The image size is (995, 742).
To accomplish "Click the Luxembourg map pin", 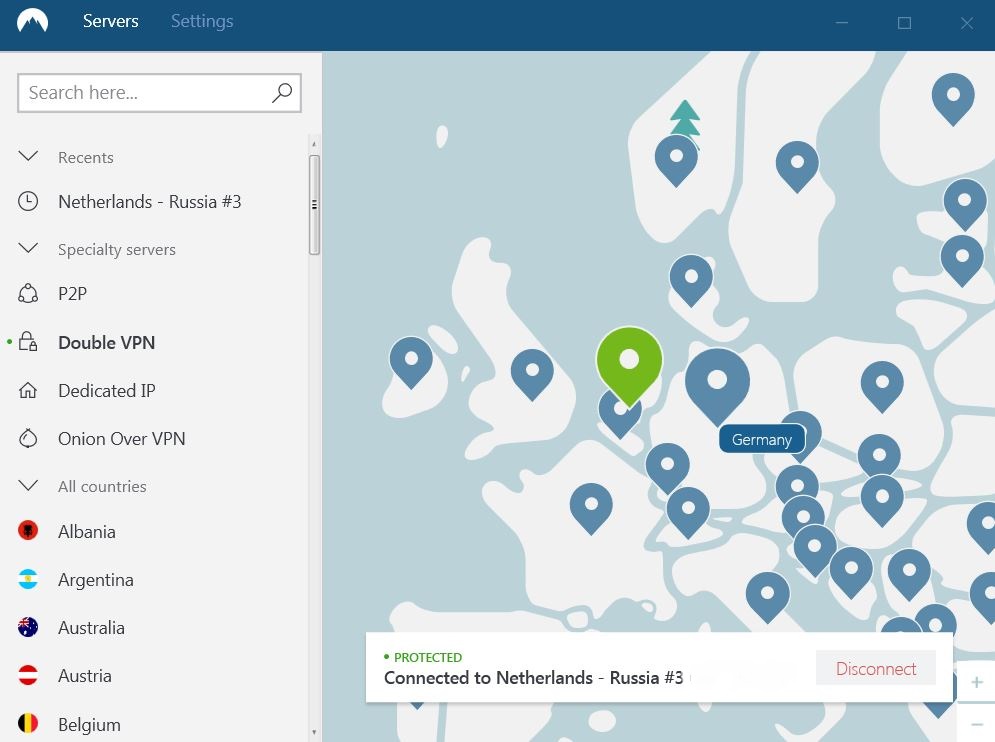I will point(667,467).
